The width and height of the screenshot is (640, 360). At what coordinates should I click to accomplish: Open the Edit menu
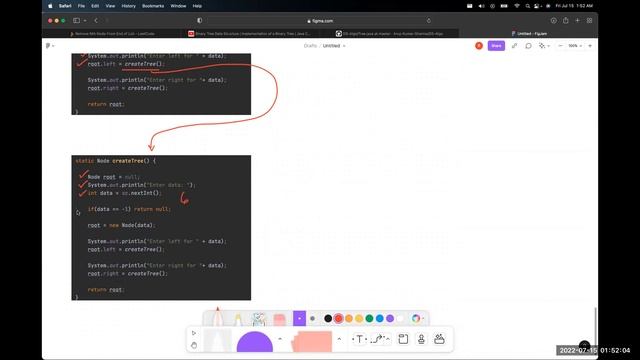click(95, 6)
